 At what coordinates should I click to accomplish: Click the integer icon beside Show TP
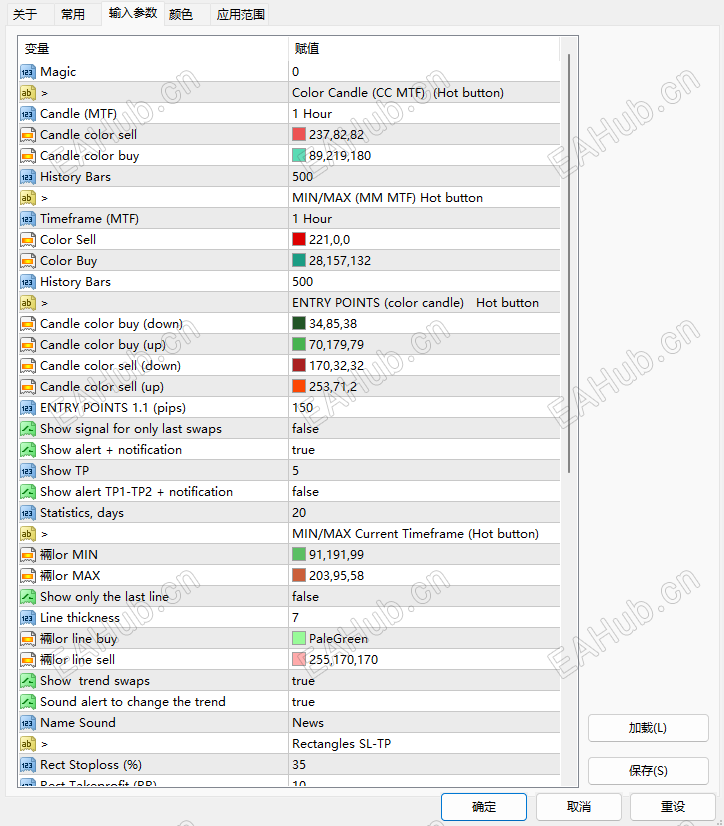[x=28, y=471]
